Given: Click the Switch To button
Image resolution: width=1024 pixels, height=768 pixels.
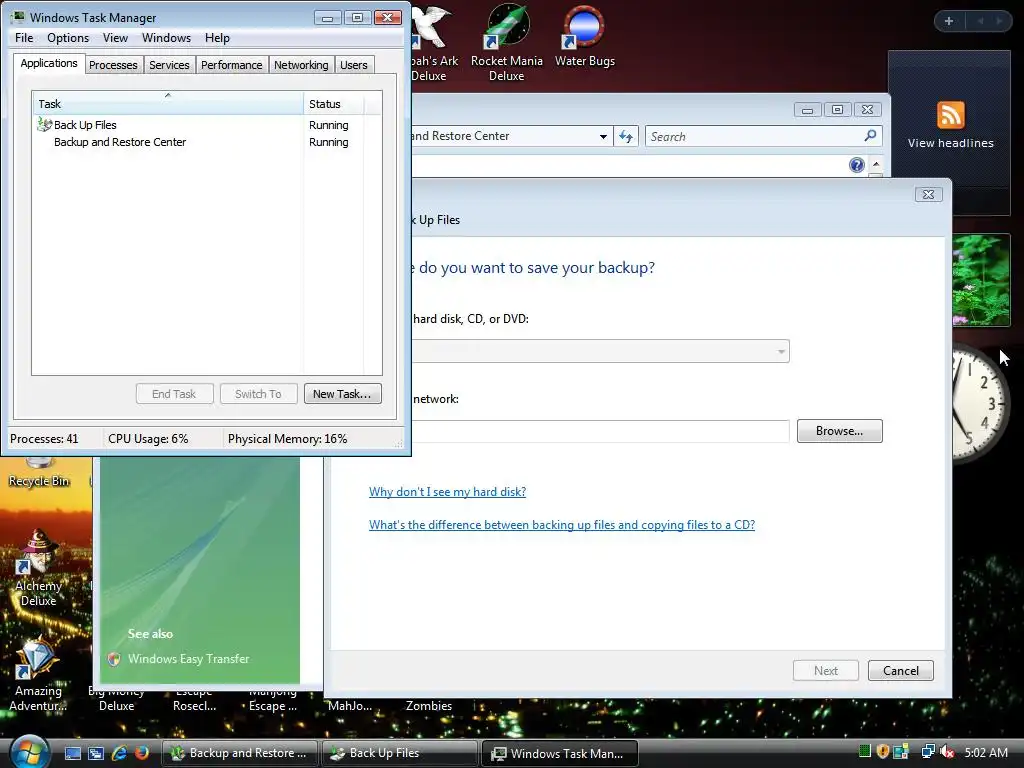Looking at the screenshot, I should point(259,394).
